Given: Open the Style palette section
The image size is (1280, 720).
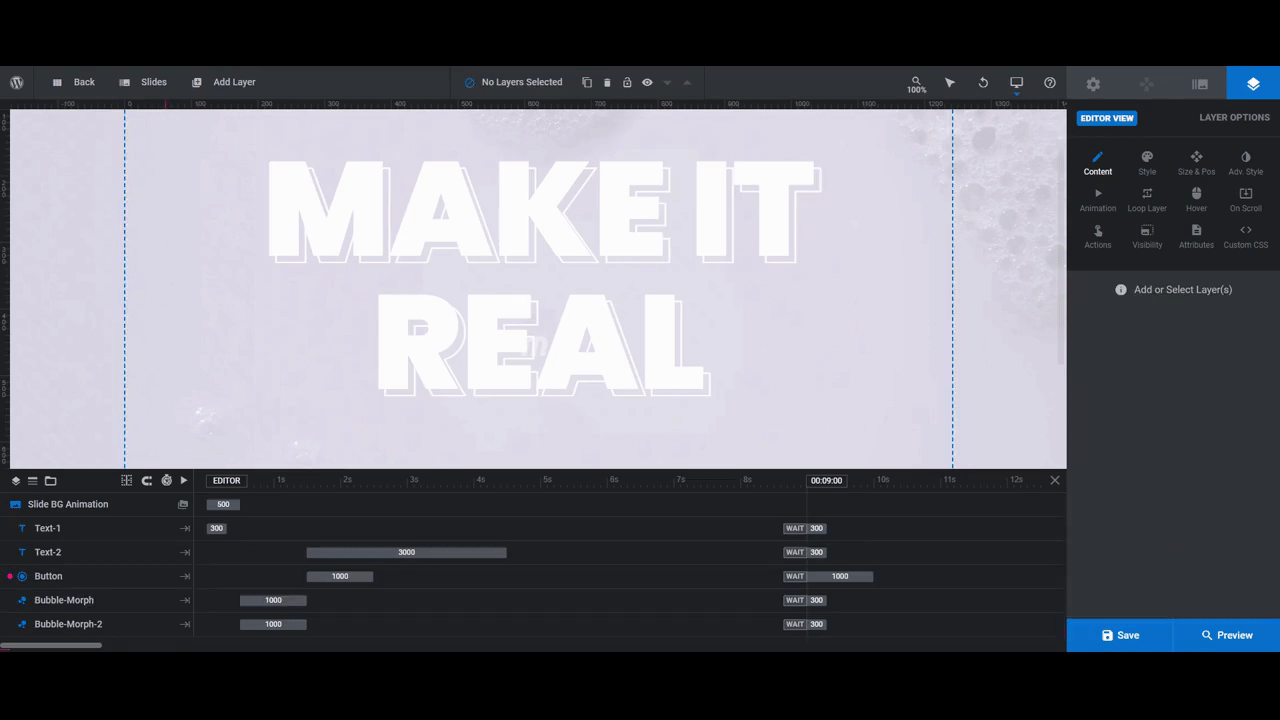Looking at the screenshot, I should point(1147,163).
